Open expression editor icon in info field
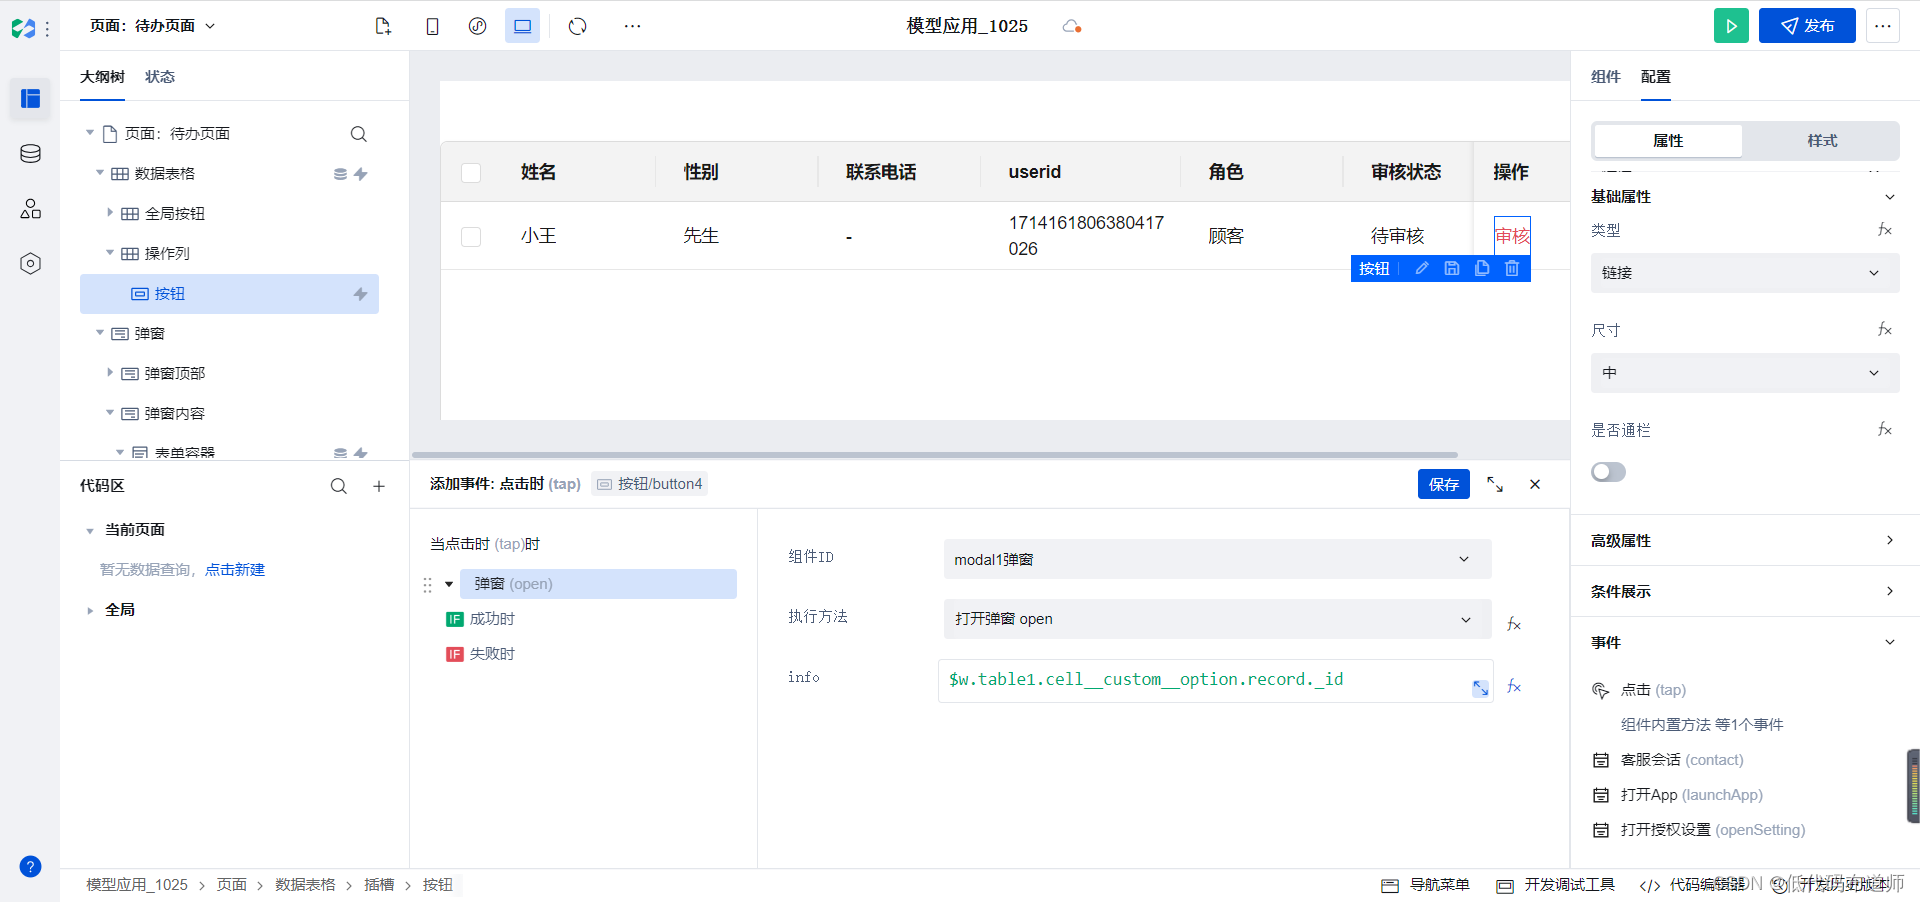 1480,688
